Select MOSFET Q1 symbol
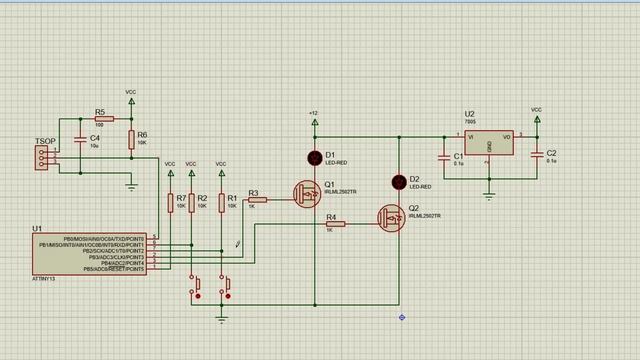Image resolution: width=640 pixels, height=360 pixels. click(x=307, y=194)
